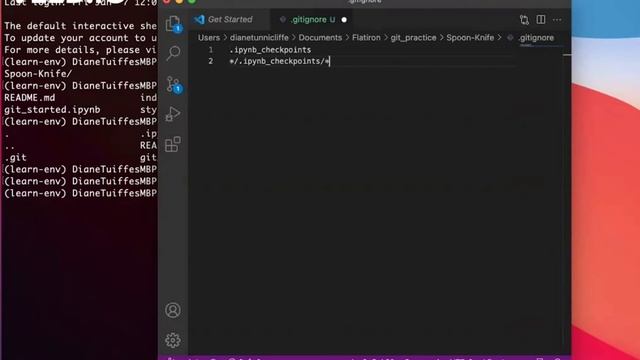Click the minimap in the editor
Viewport: 640px width, 360px height.
pos(541,46)
